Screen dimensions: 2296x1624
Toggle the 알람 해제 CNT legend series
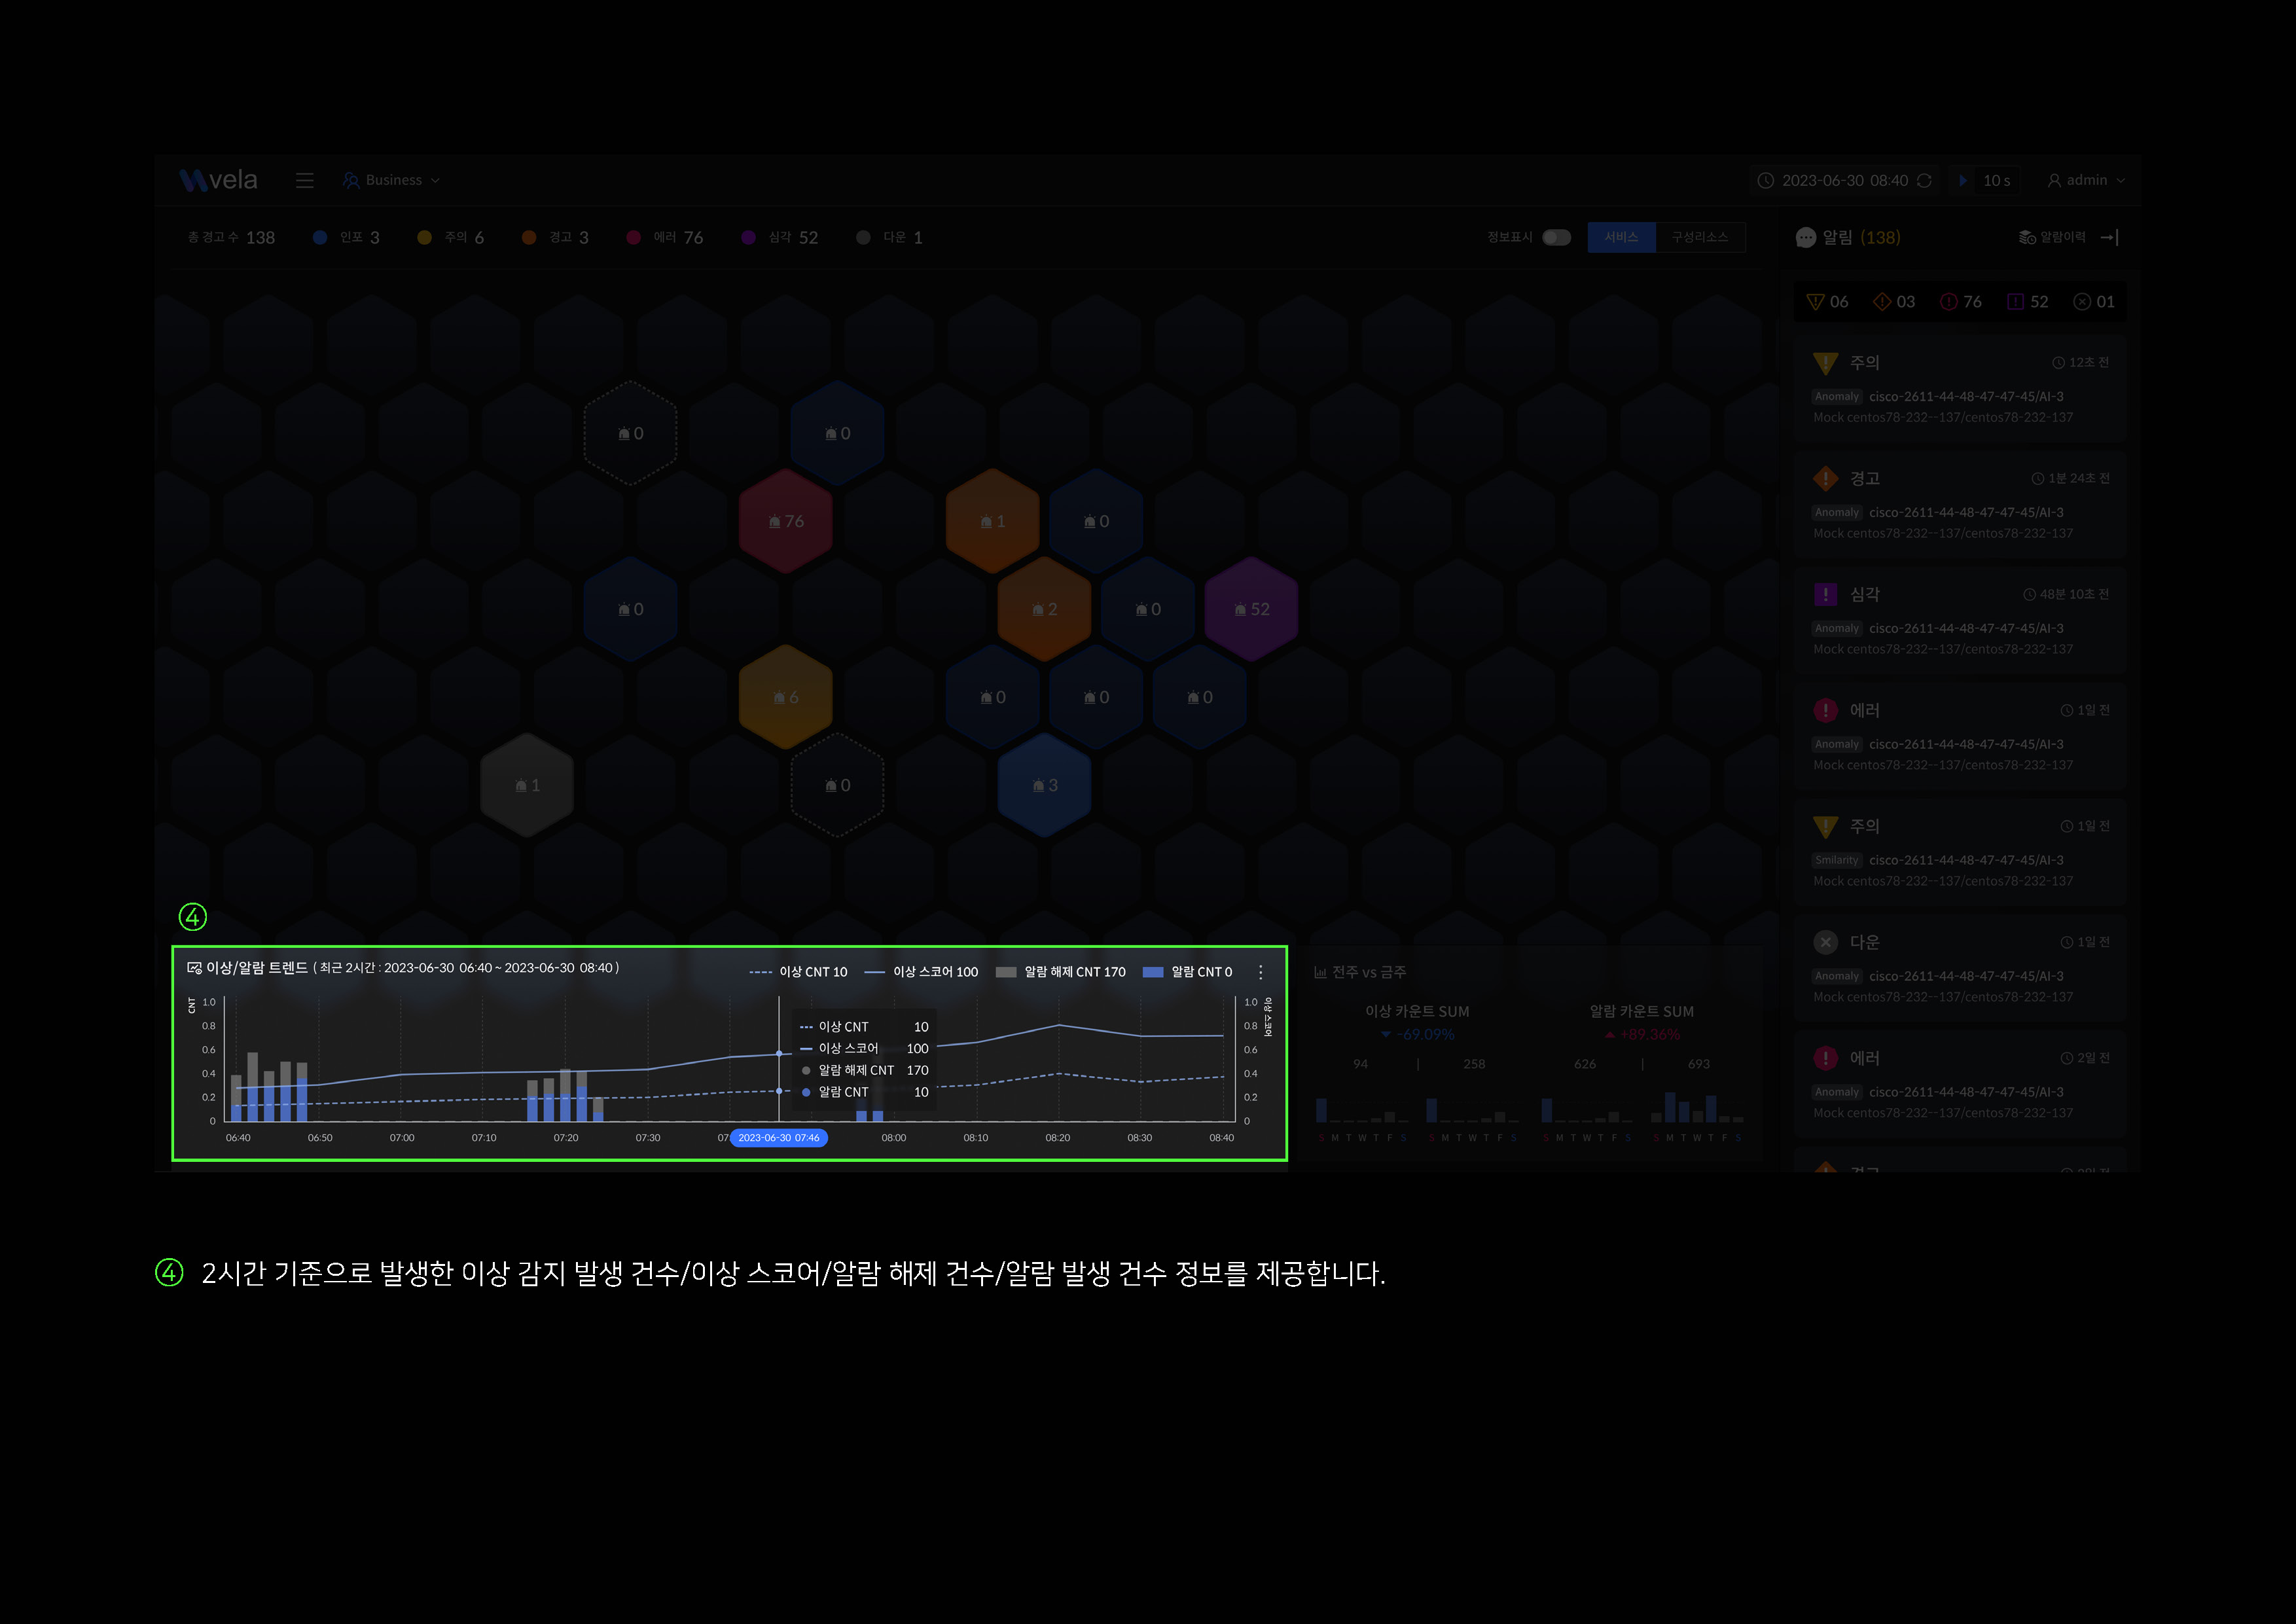tap(1061, 972)
